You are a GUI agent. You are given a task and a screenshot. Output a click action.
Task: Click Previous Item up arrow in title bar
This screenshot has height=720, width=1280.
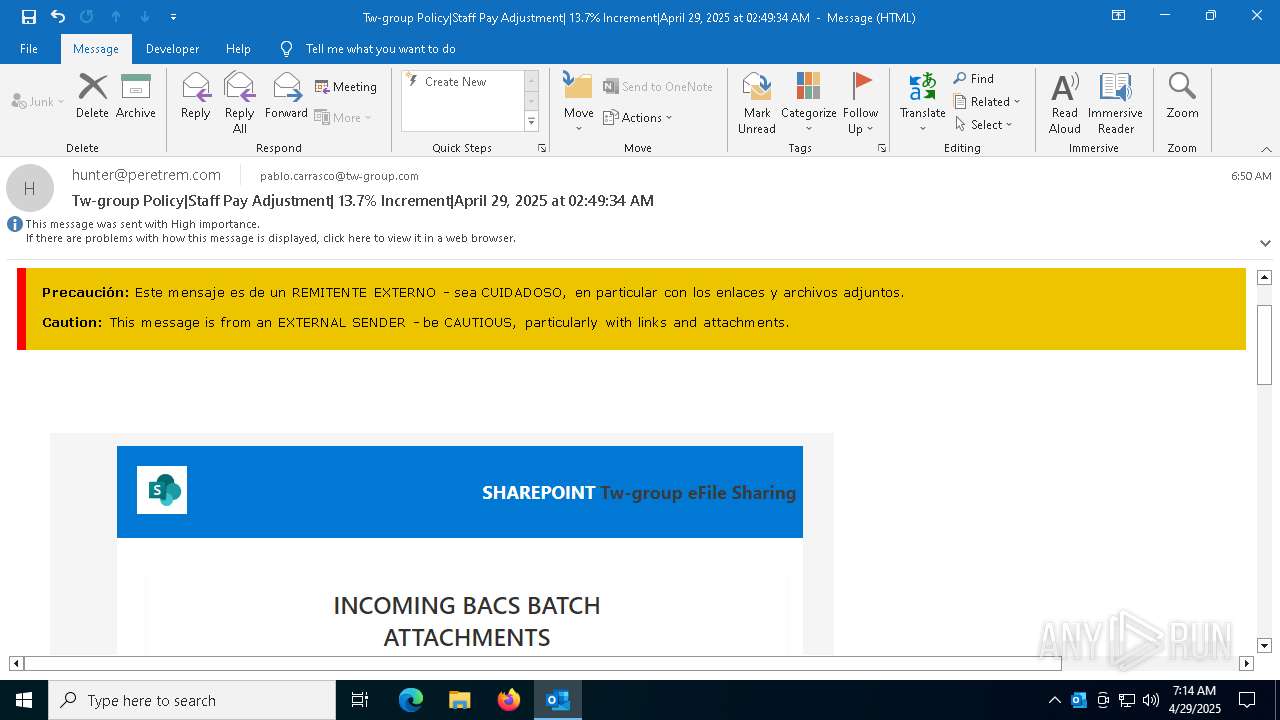click(x=116, y=16)
